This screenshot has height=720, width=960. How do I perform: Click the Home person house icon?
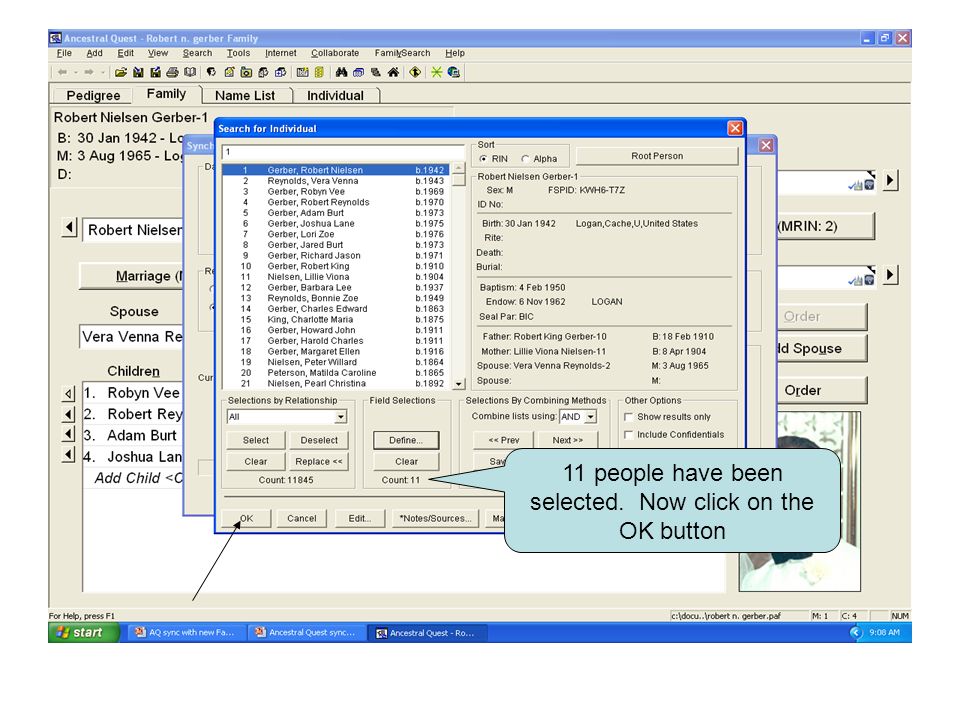coord(393,72)
